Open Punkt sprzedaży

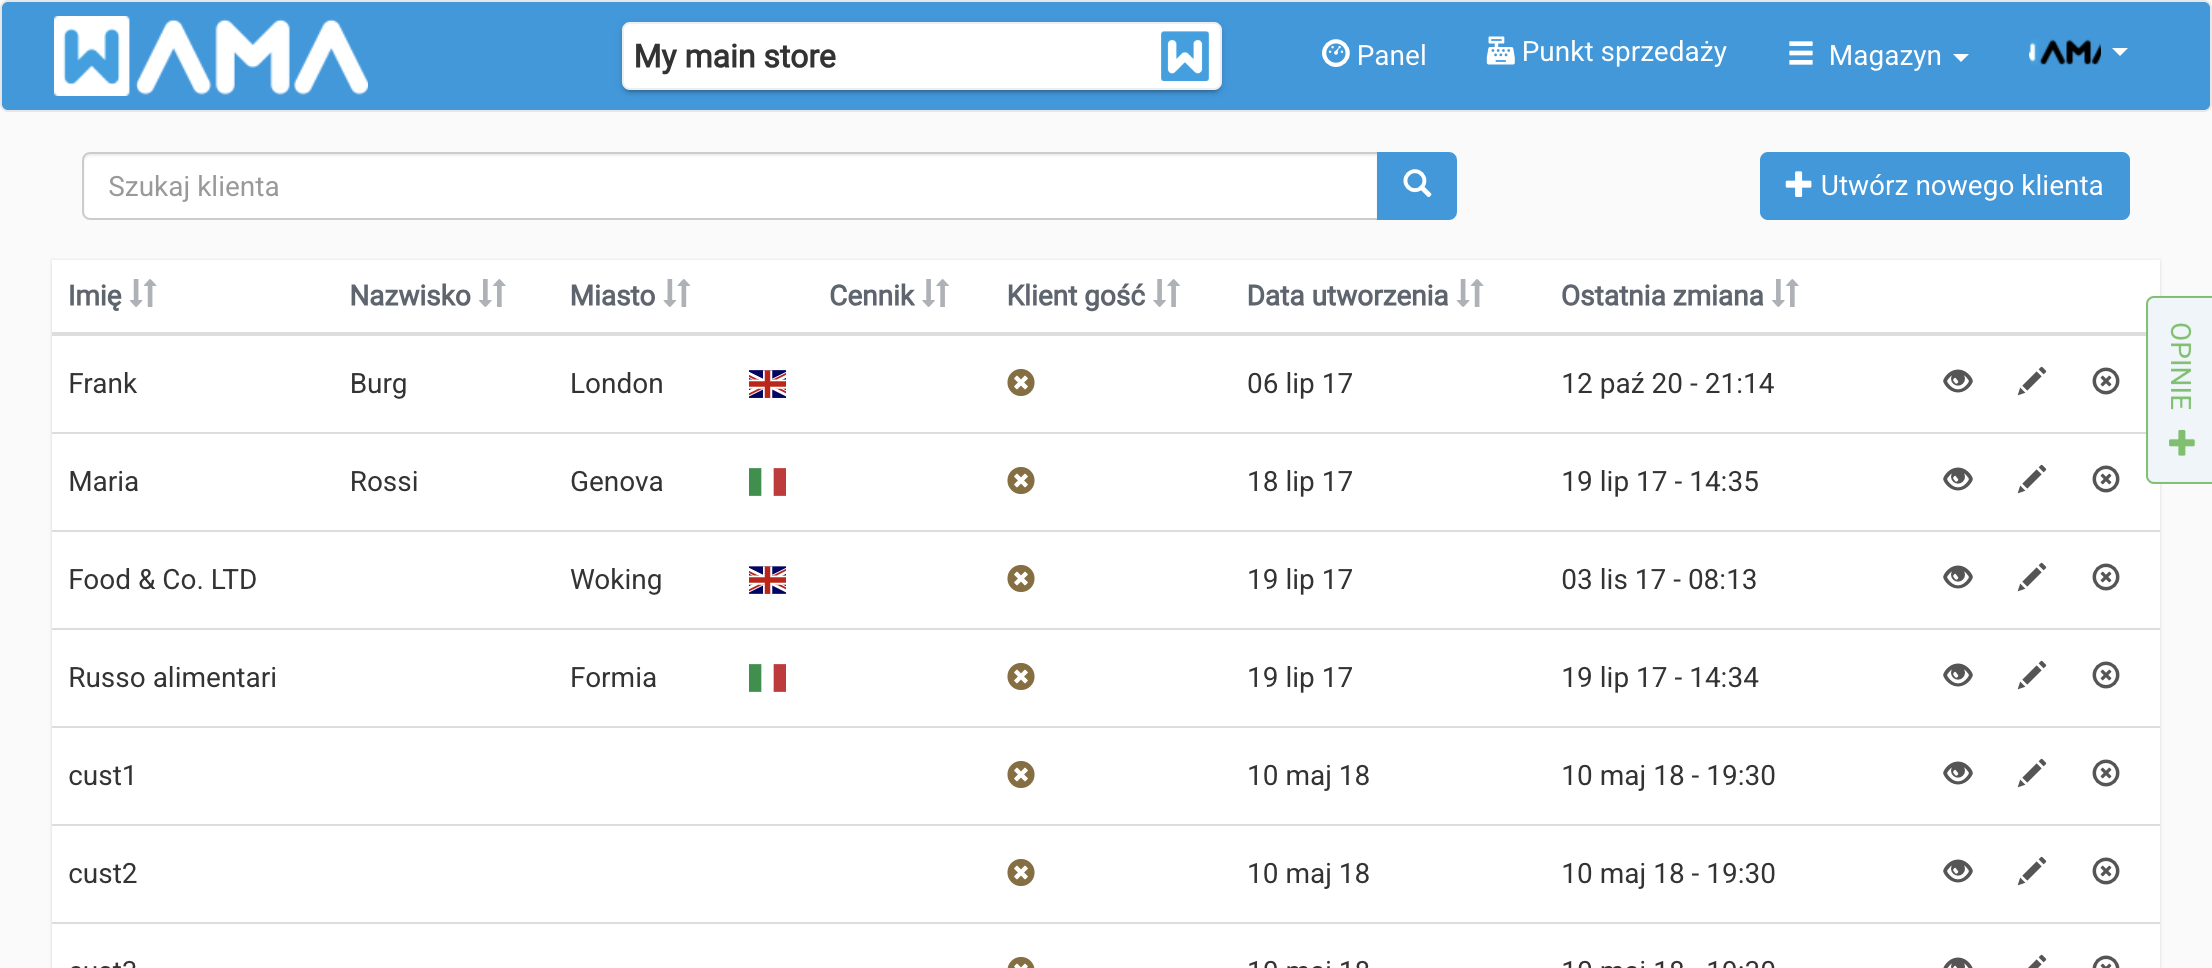click(x=1606, y=52)
